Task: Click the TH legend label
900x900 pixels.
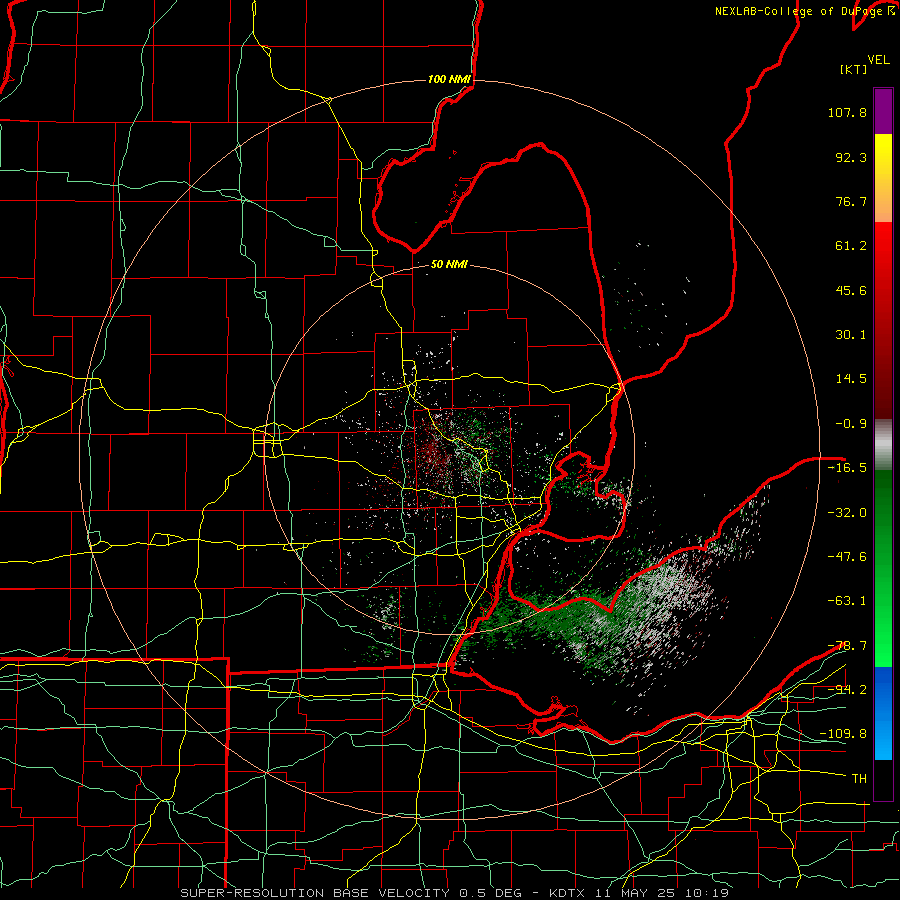Action: coord(859,779)
